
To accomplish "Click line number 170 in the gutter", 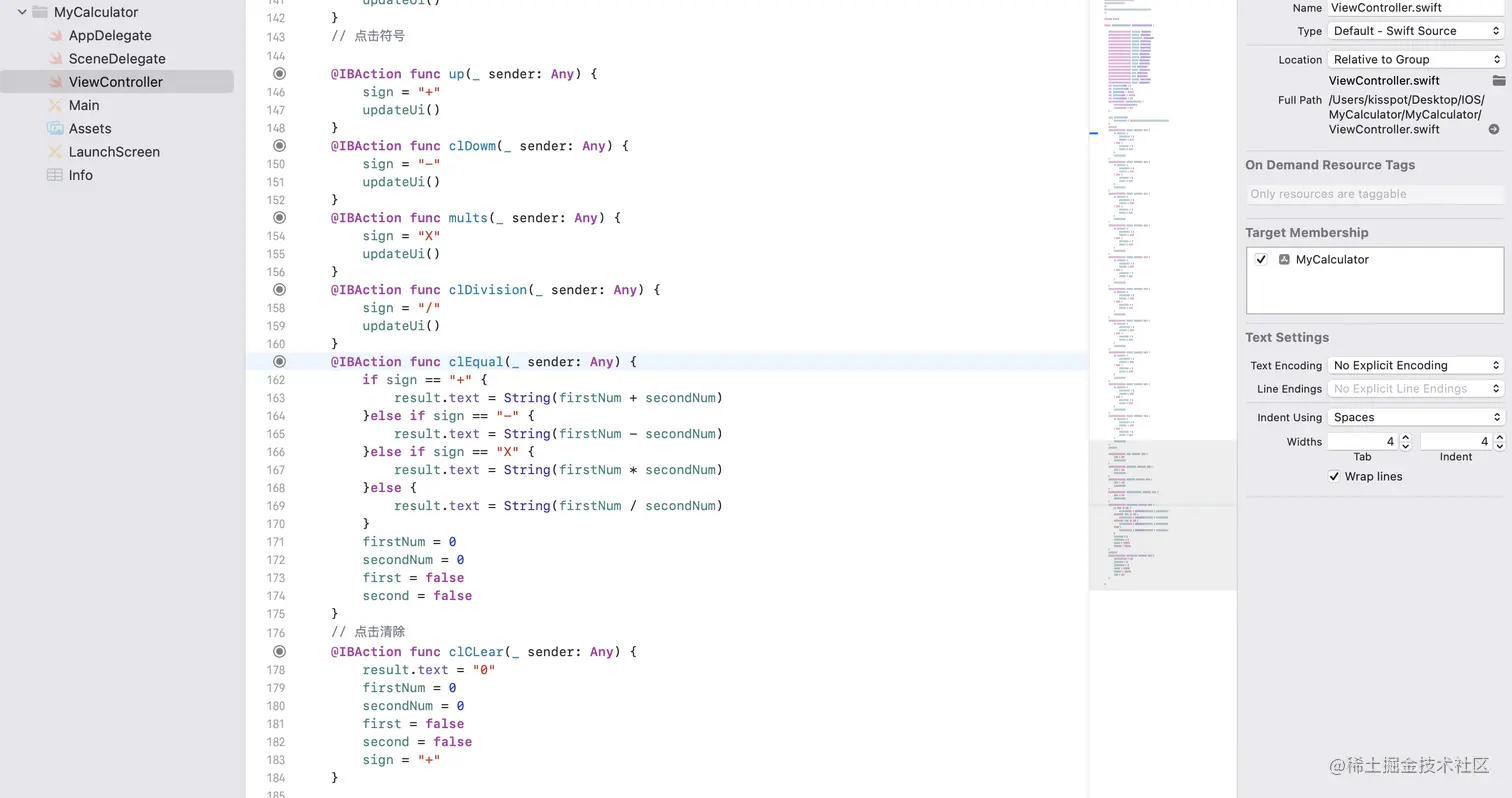I will (276, 524).
